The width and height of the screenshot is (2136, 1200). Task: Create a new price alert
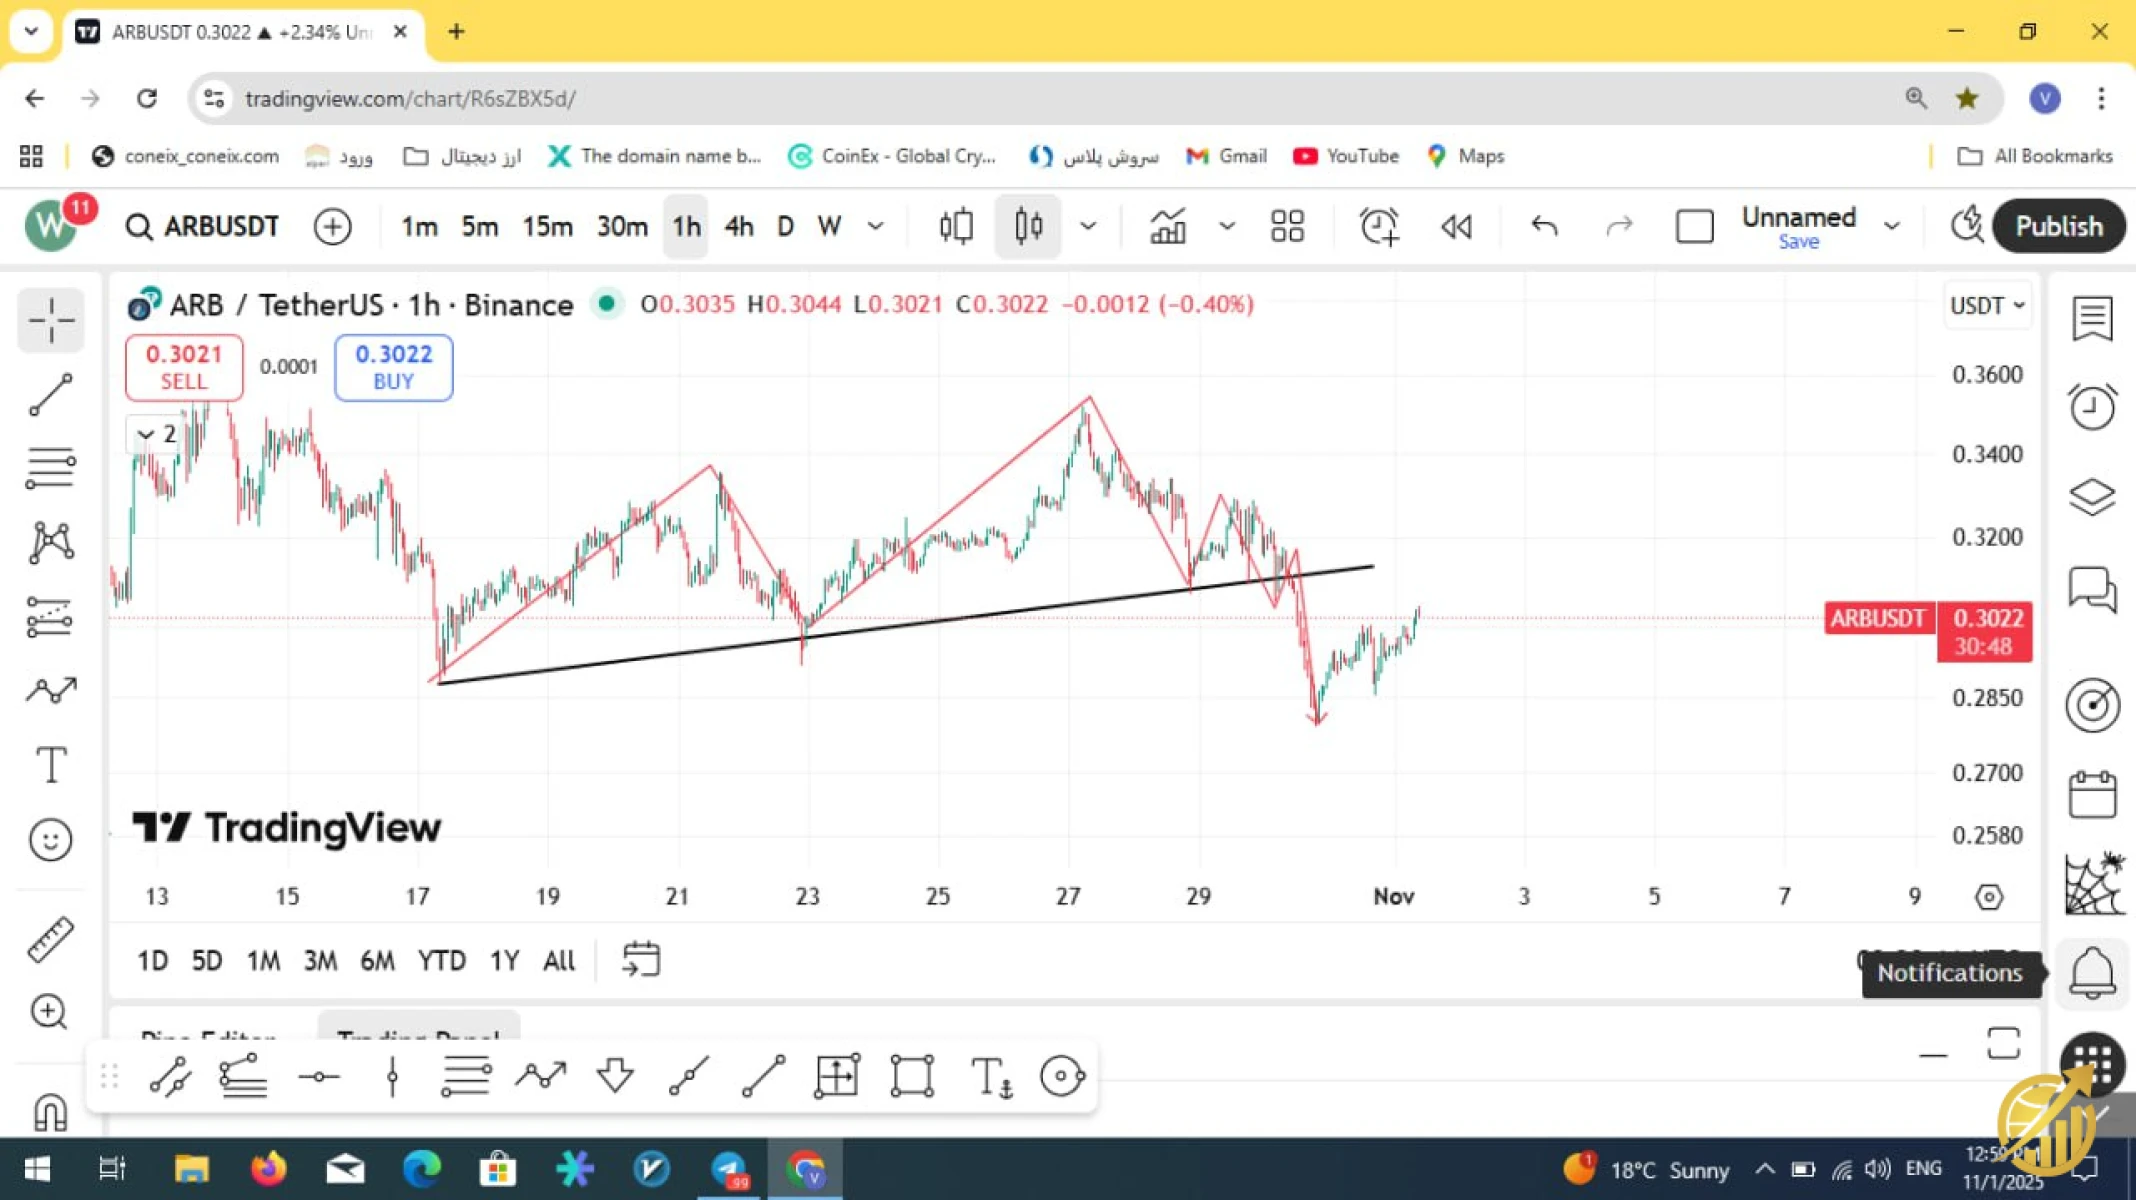1379,227
